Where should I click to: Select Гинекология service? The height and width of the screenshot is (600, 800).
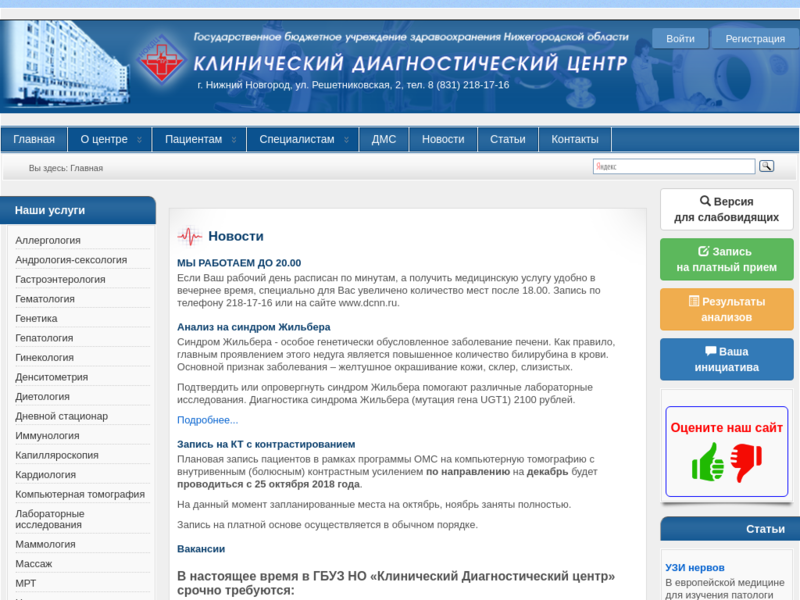tap(44, 358)
